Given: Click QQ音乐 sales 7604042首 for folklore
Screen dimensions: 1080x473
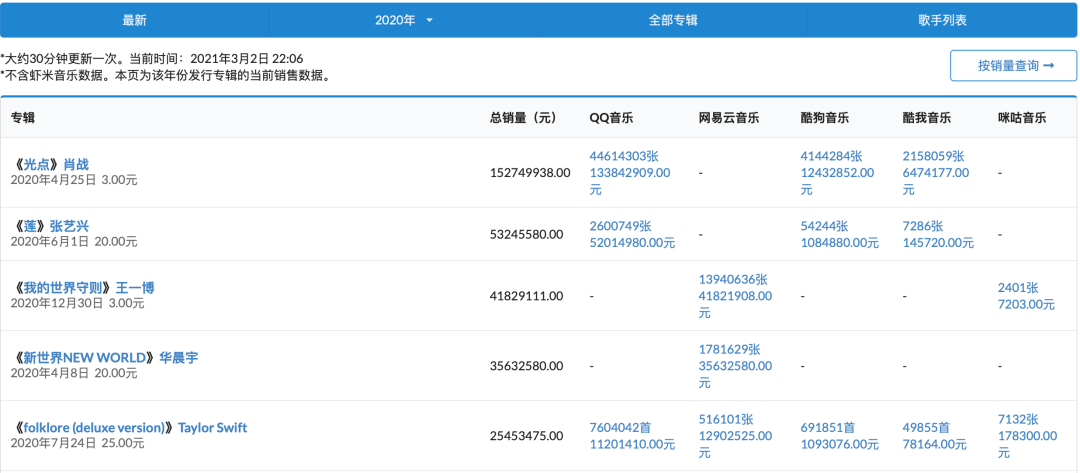Looking at the screenshot, I should [x=621, y=428].
